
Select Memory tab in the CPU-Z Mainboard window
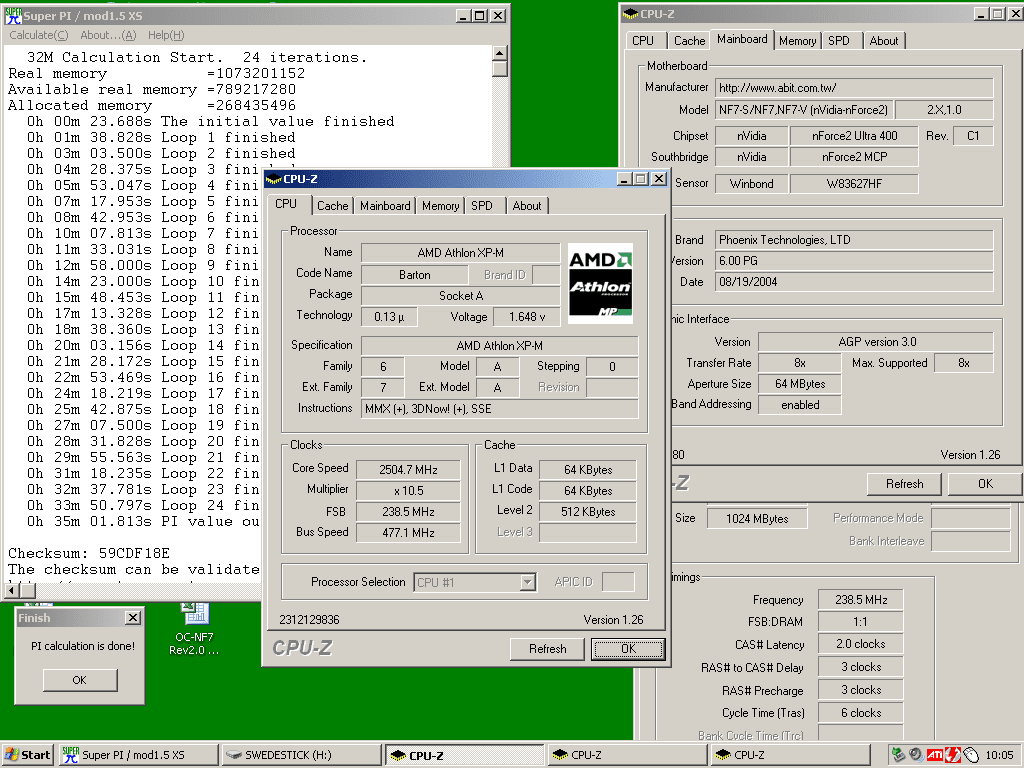click(x=797, y=40)
